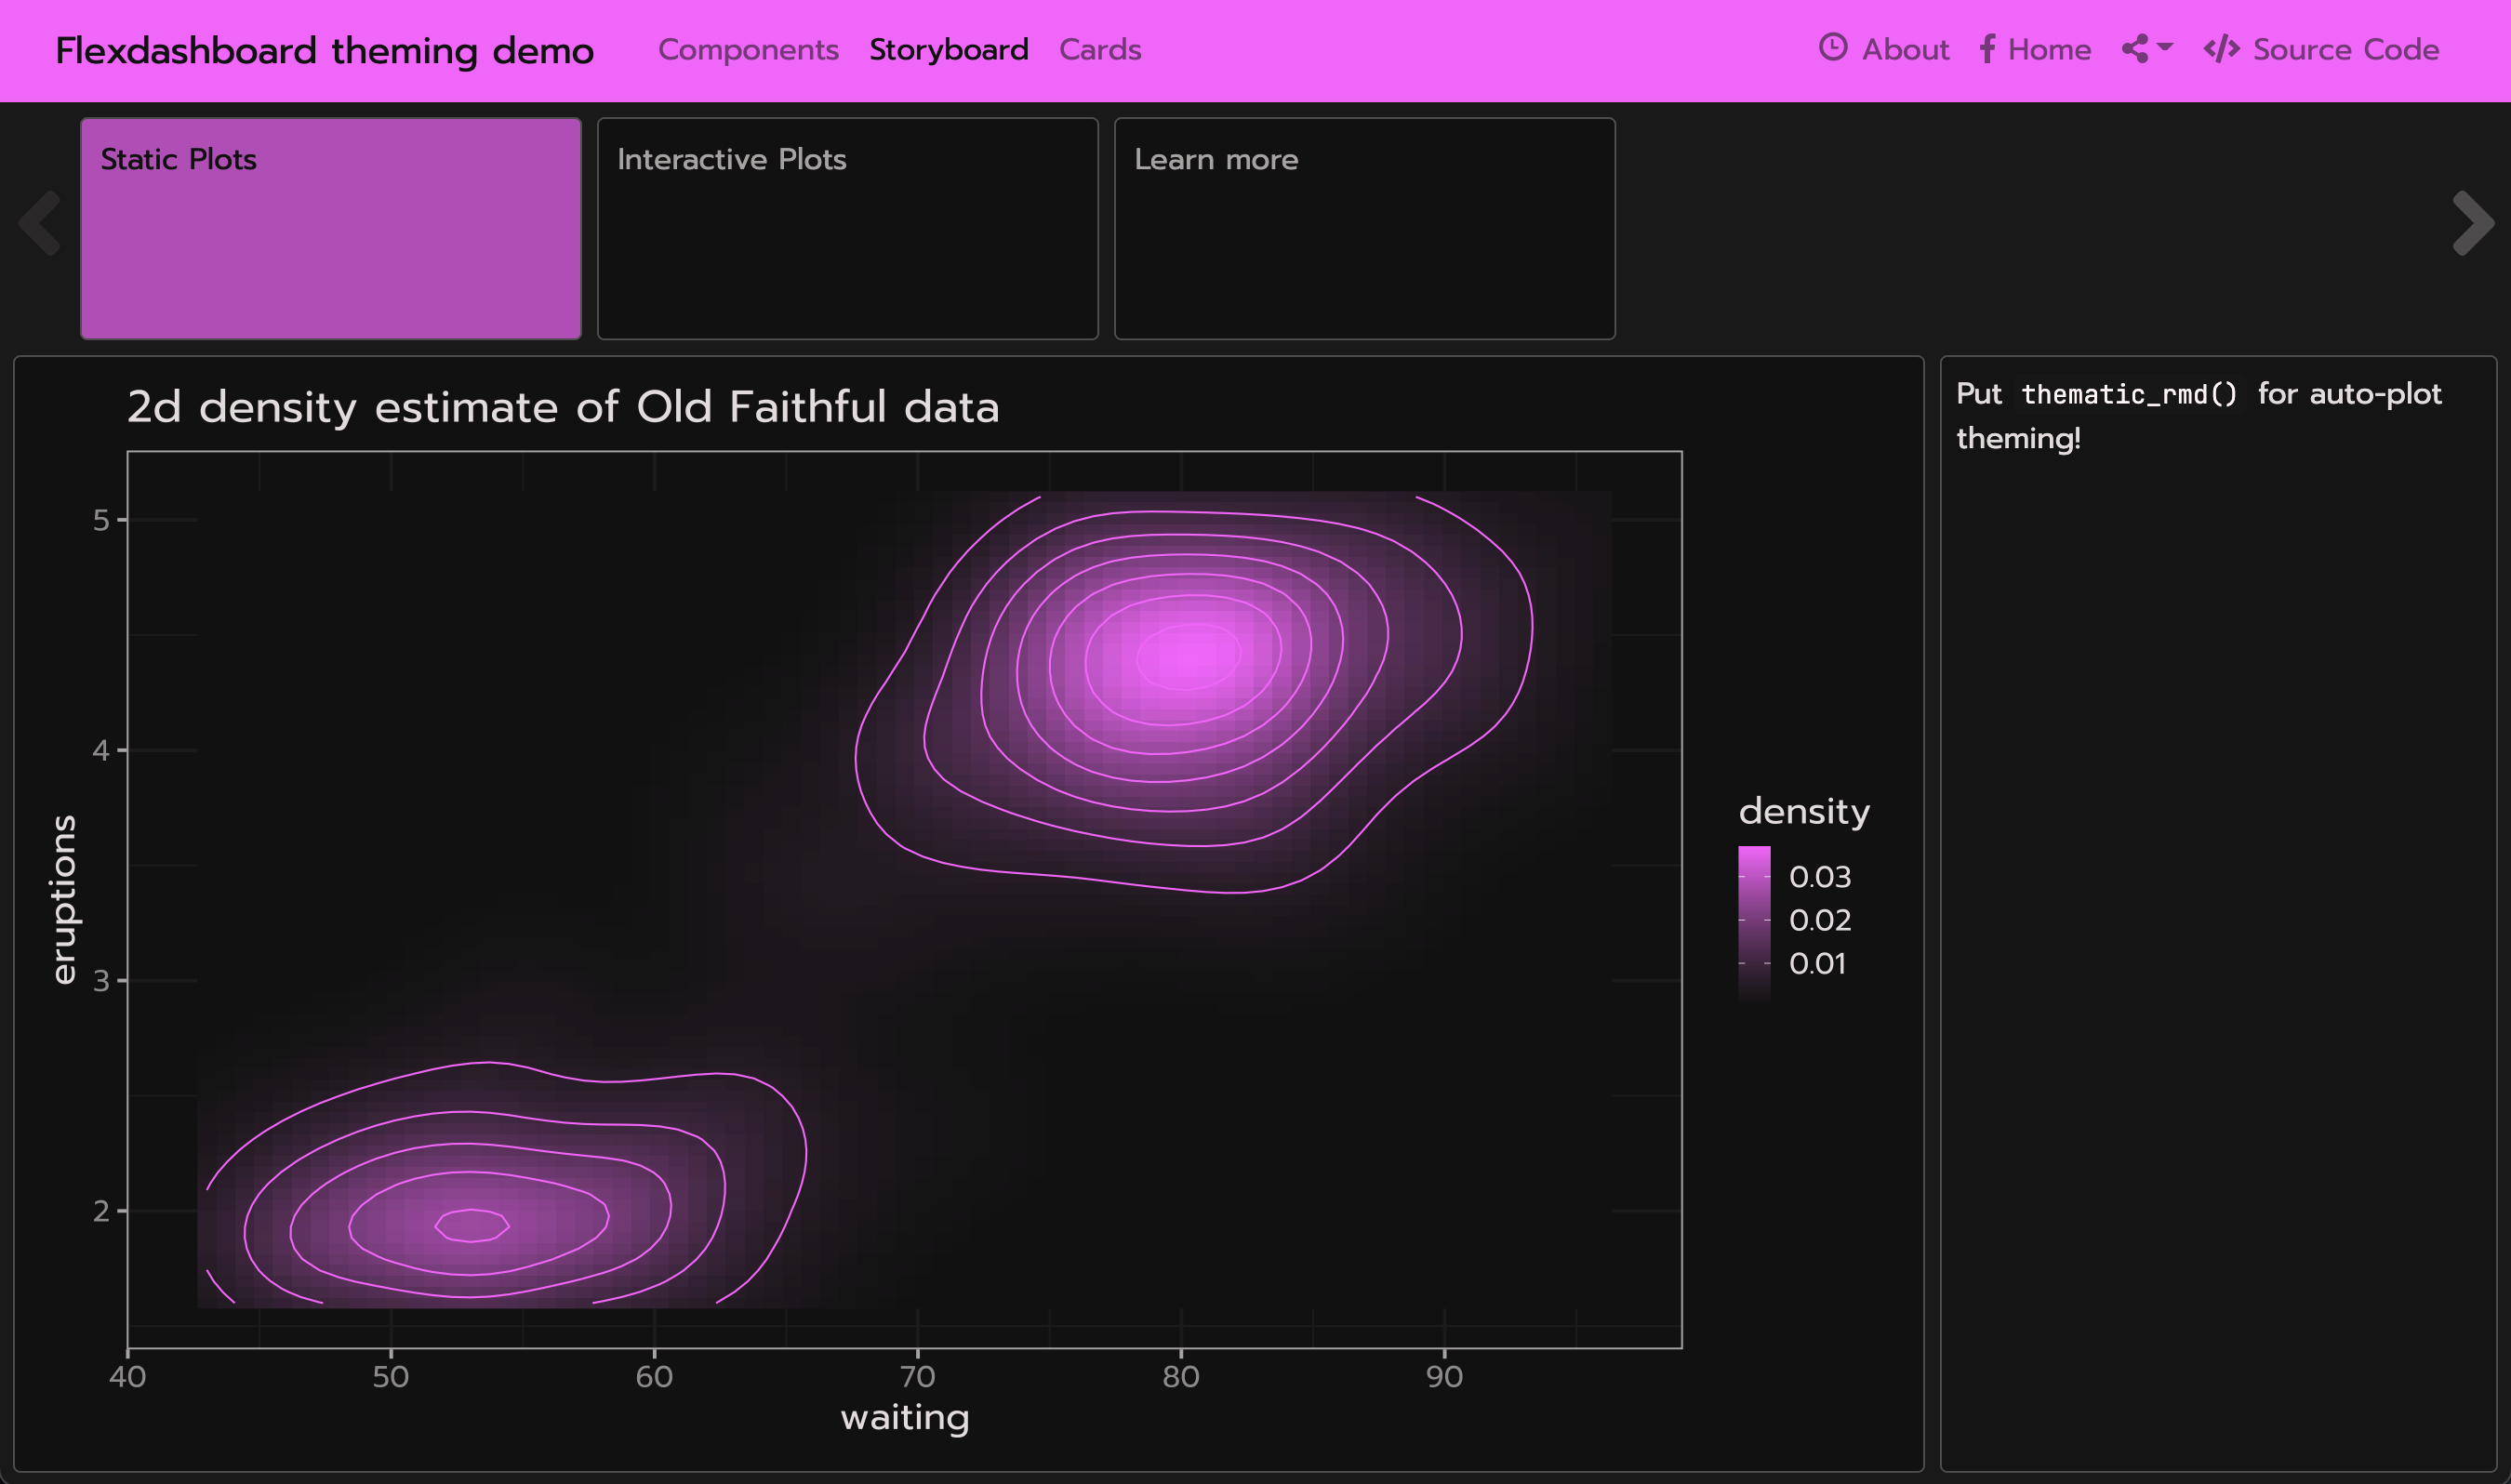The image size is (2511, 1484).
Task: Advance to next storyboard frame arrow
Action: coord(2472,223)
